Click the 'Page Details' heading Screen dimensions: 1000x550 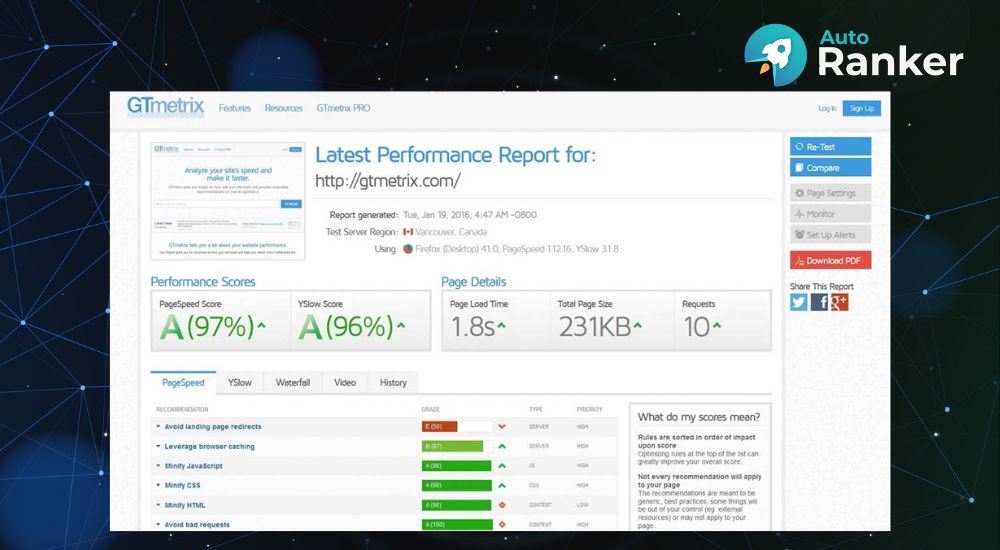(474, 282)
